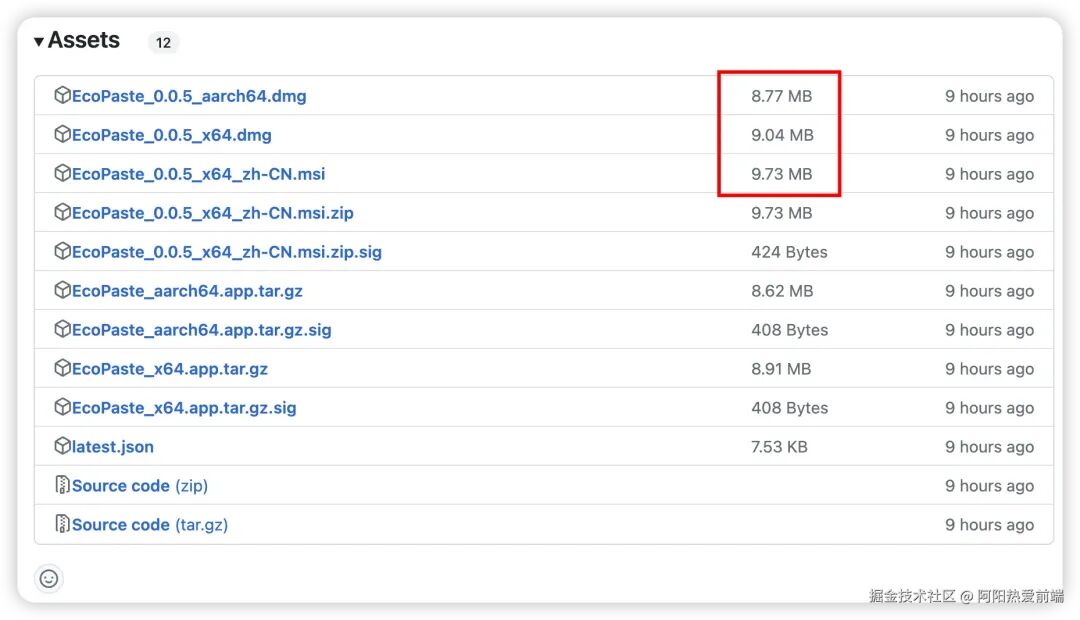The width and height of the screenshot is (1080, 620).
Task: Click the package icon beside EcoPaste_x64.app.tar.gz.sig
Action: point(62,407)
